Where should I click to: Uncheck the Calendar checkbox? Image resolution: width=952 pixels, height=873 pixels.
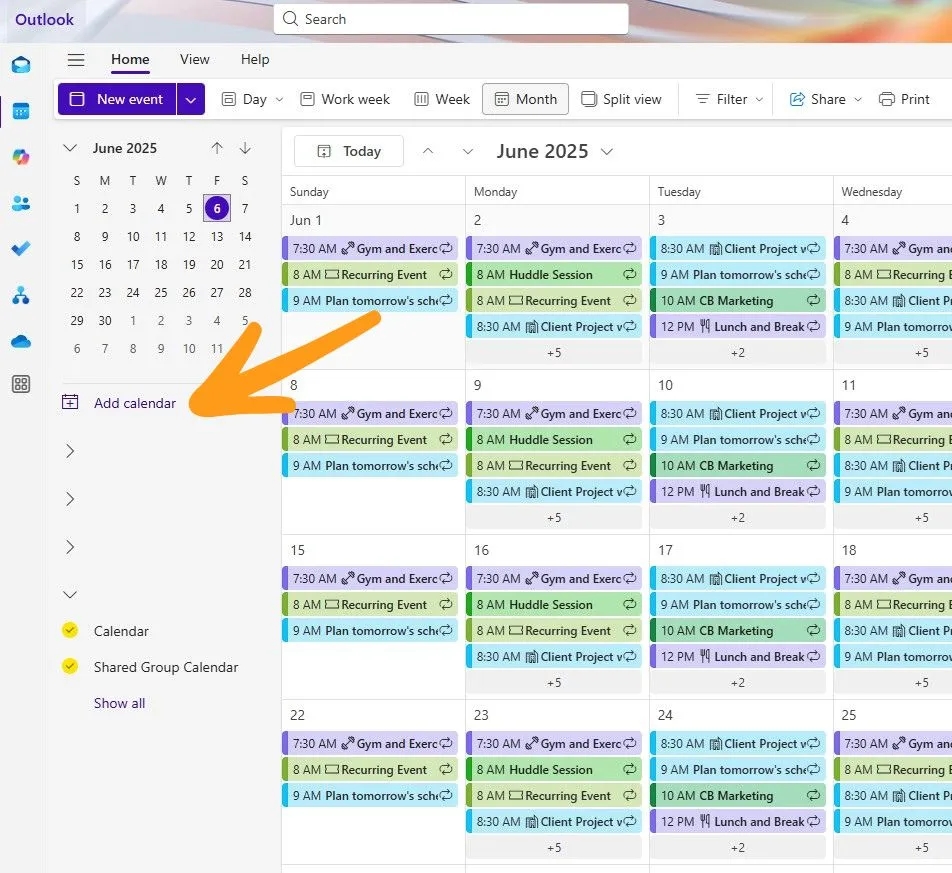point(70,631)
